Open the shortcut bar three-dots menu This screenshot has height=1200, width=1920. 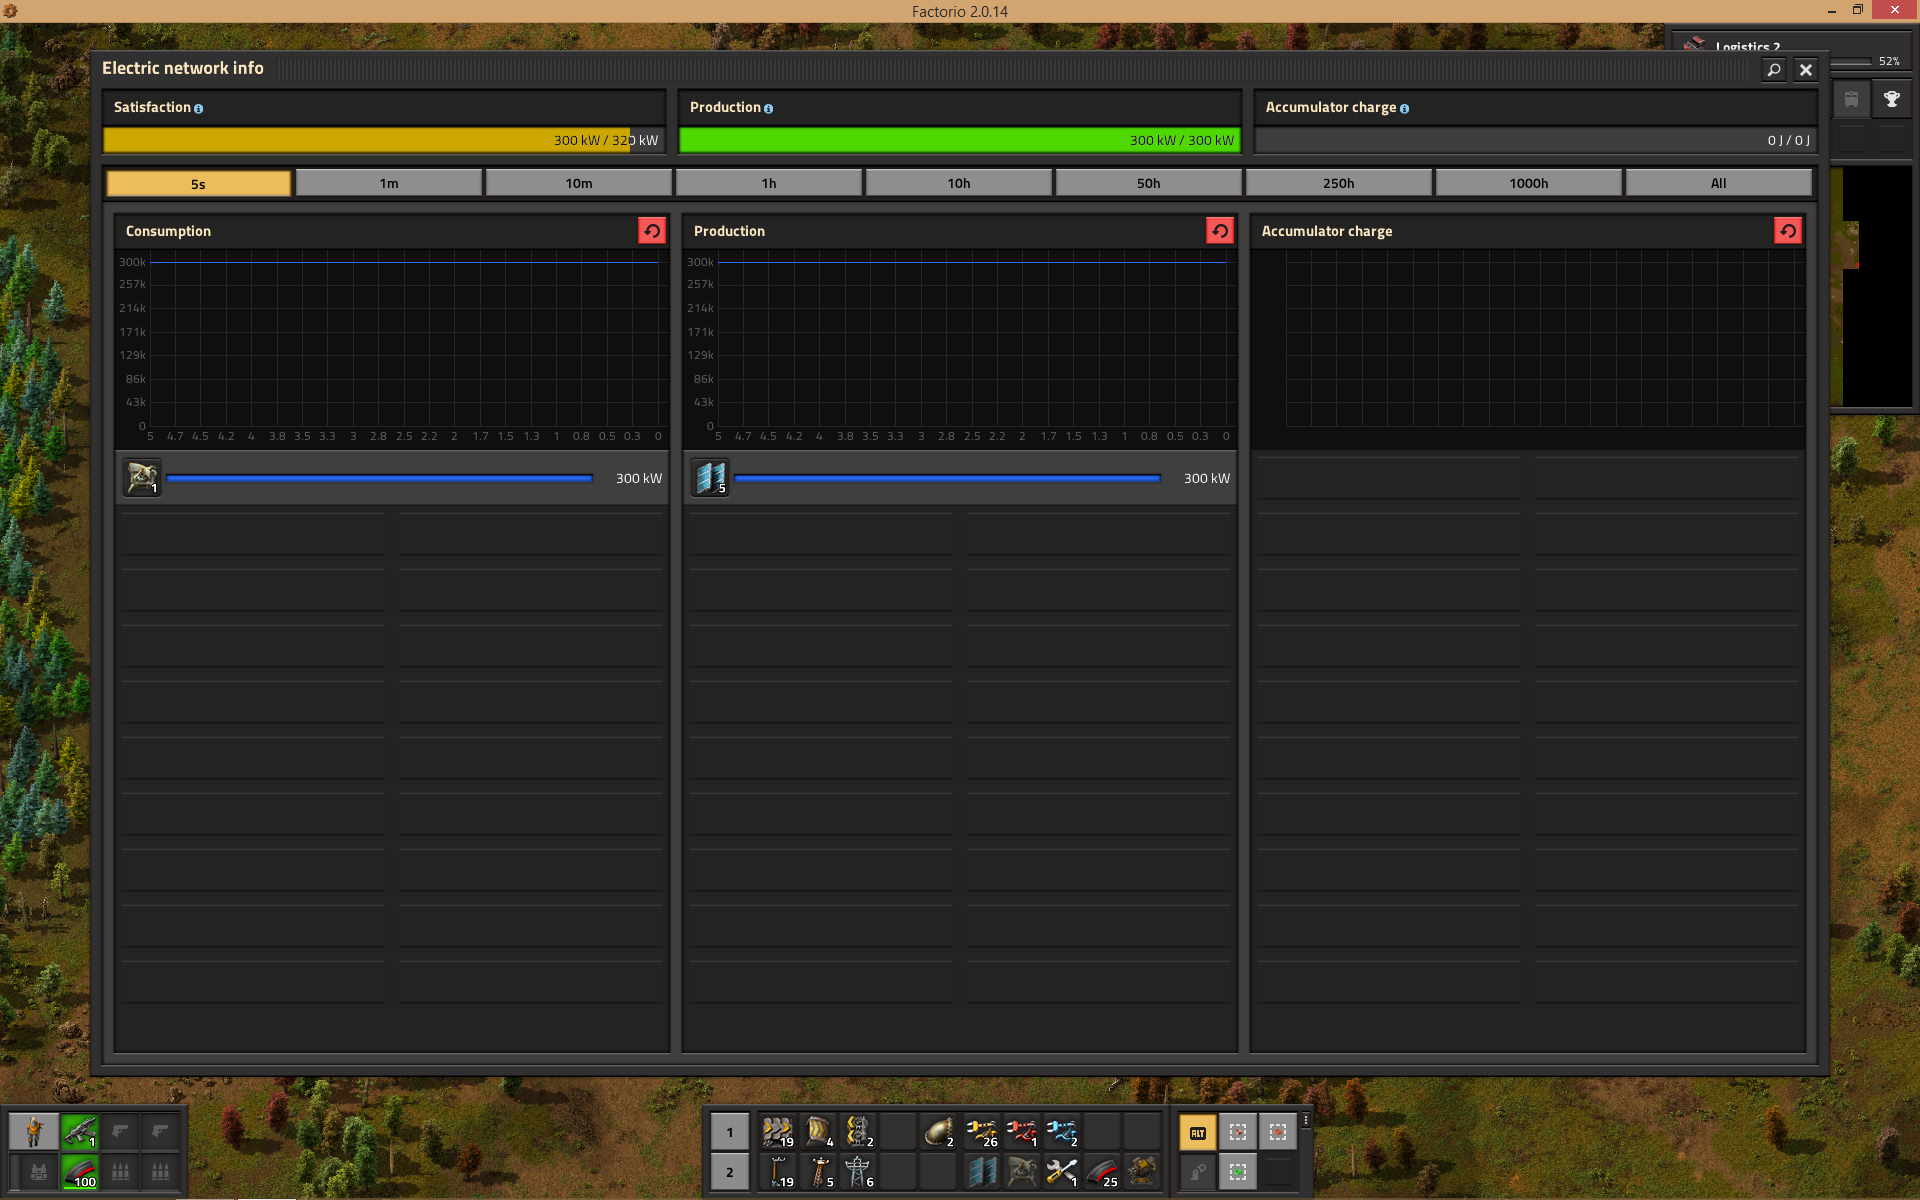(1306, 1121)
